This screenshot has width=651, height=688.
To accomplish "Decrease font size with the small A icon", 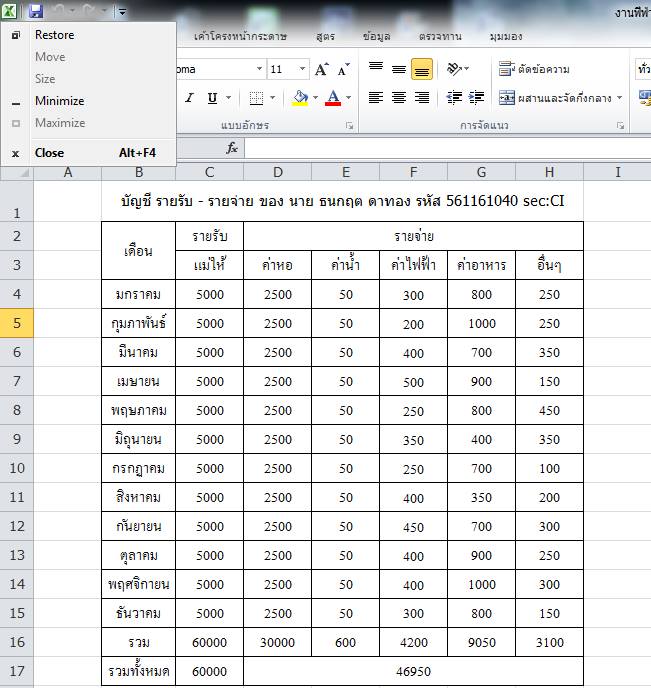I will click(343, 69).
